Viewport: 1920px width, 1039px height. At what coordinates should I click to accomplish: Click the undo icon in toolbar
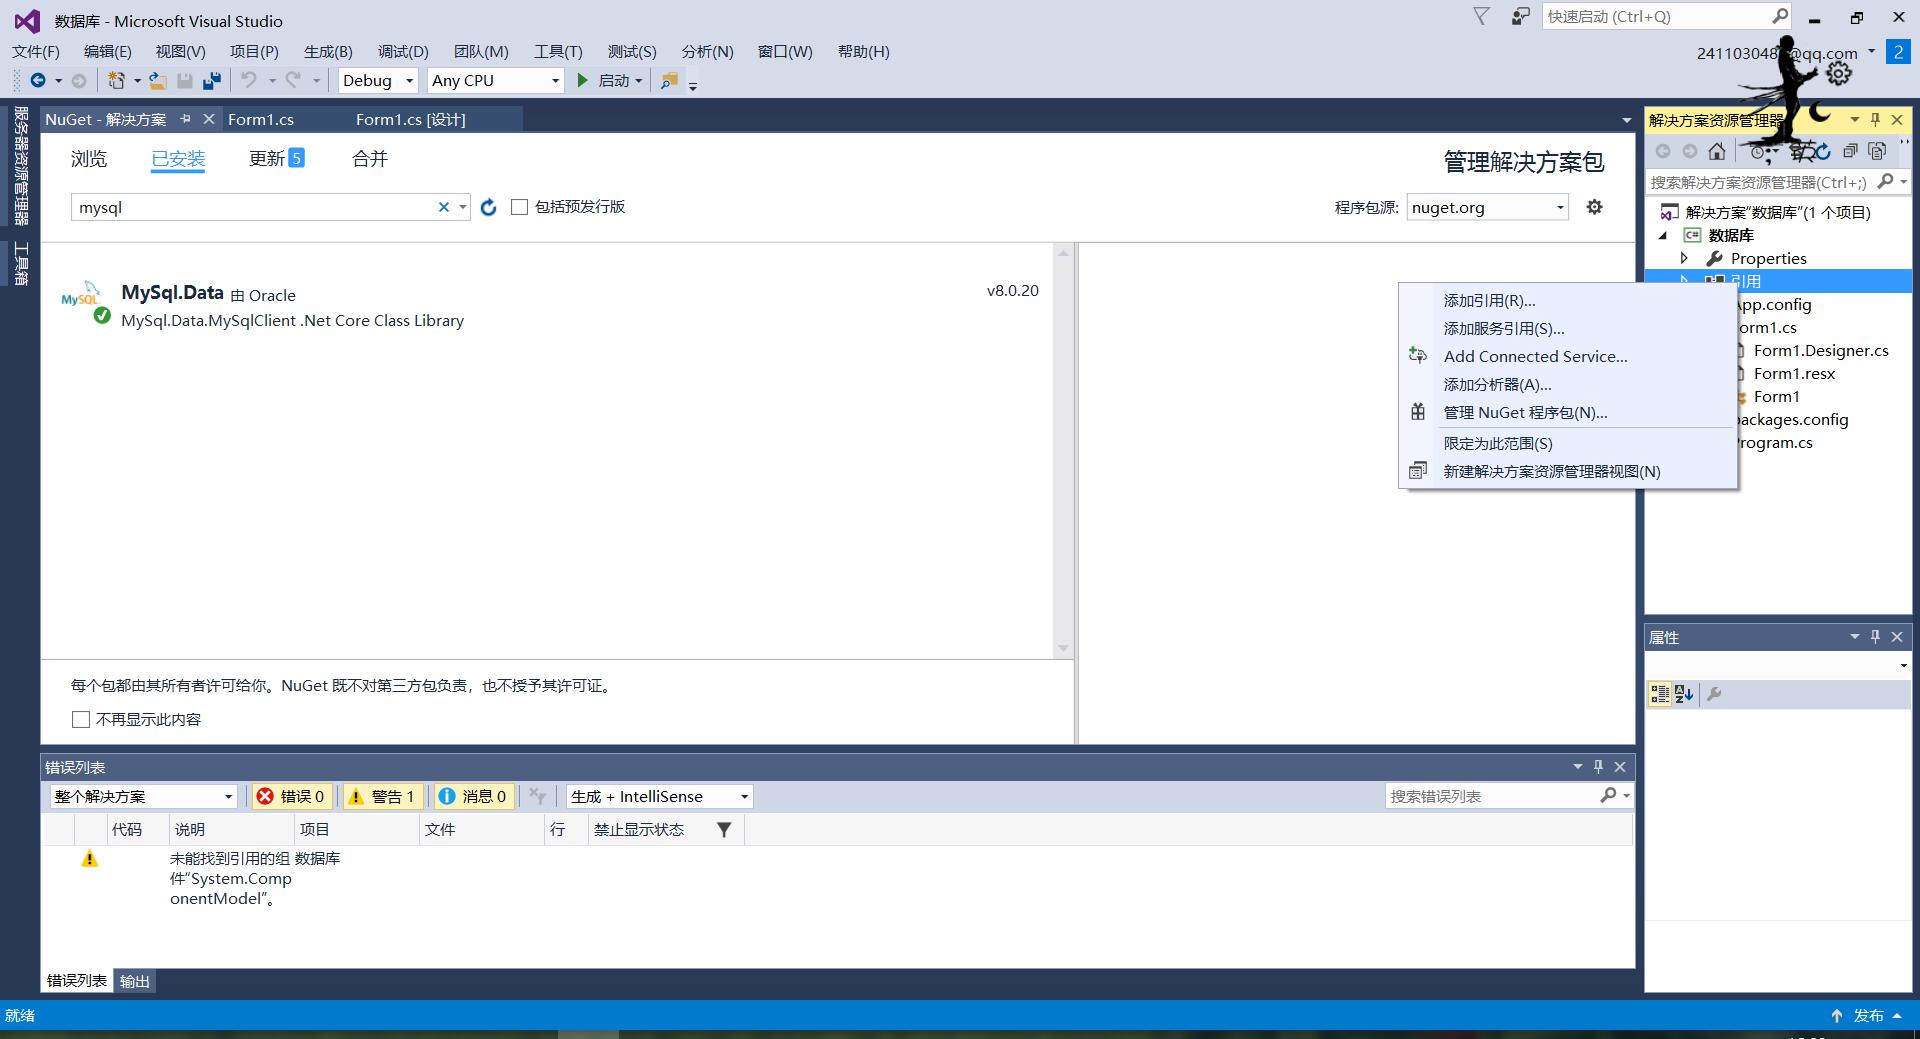(x=249, y=81)
